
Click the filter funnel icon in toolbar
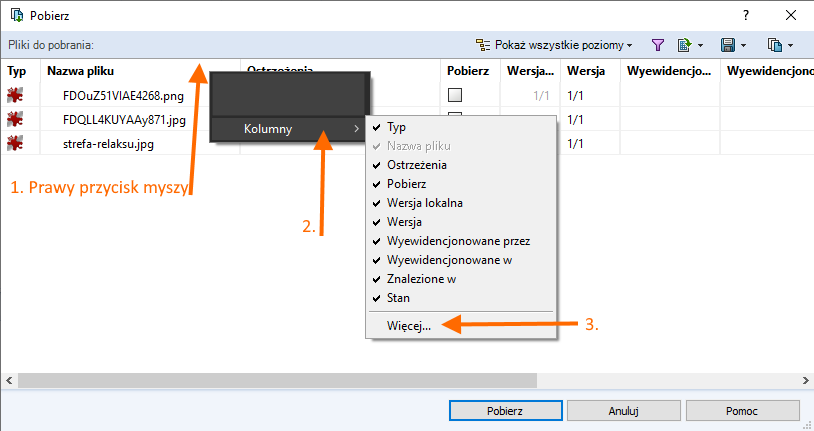click(x=658, y=45)
